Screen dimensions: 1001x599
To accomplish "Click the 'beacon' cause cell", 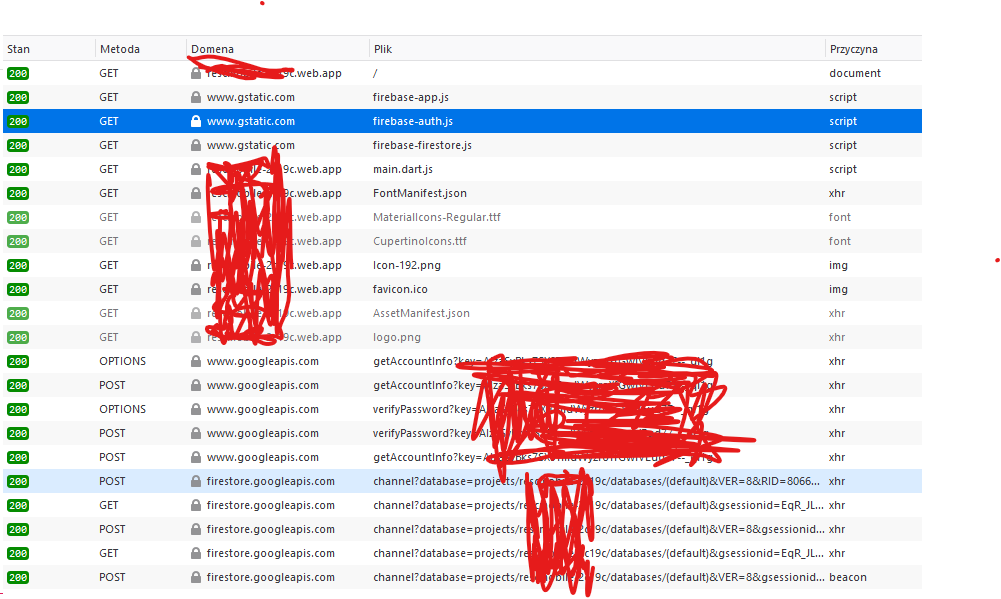I will pos(848,577).
